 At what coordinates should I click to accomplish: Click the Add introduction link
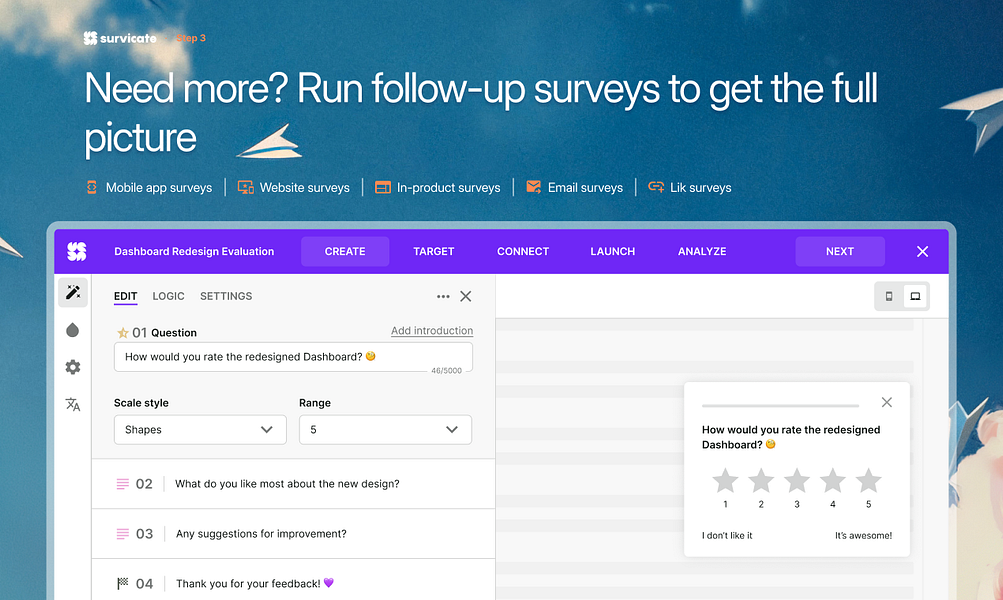[x=431, y=330]
